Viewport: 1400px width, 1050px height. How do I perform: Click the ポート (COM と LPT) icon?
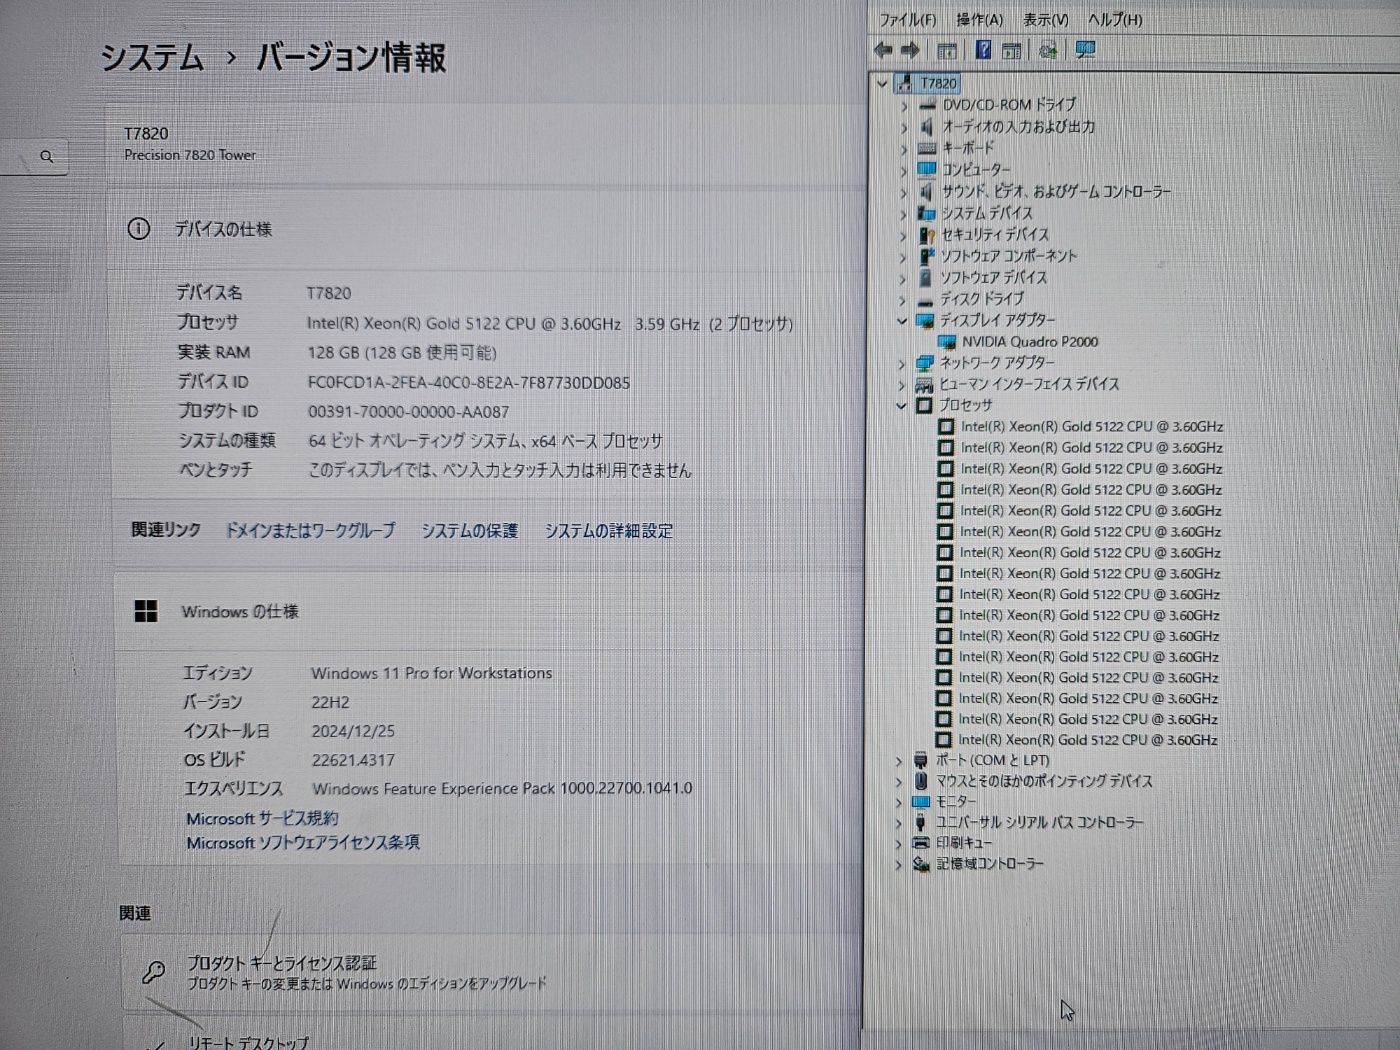[921, 761]
